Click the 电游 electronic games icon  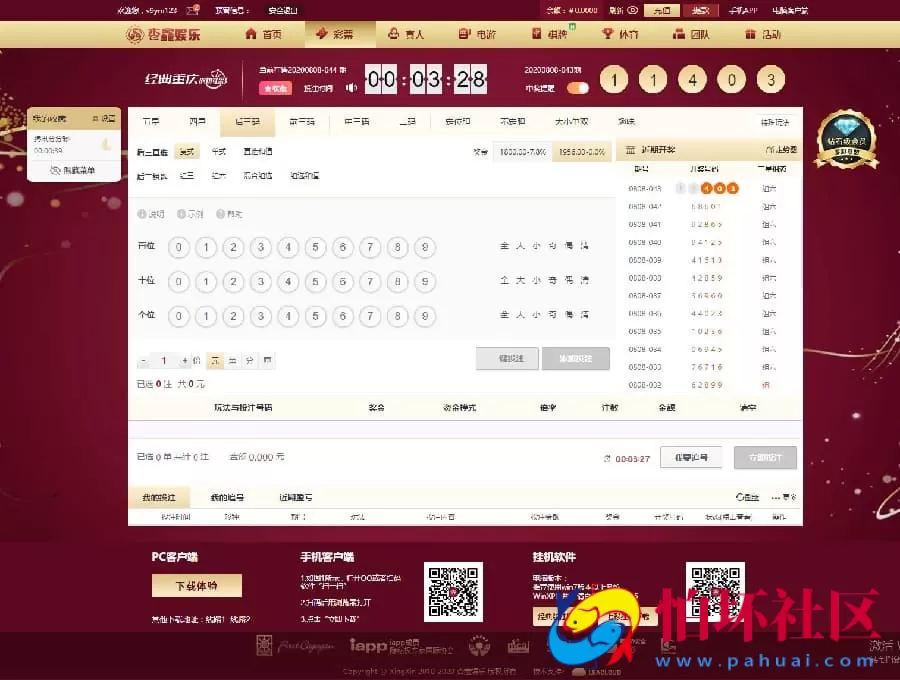tap(462, 33)
